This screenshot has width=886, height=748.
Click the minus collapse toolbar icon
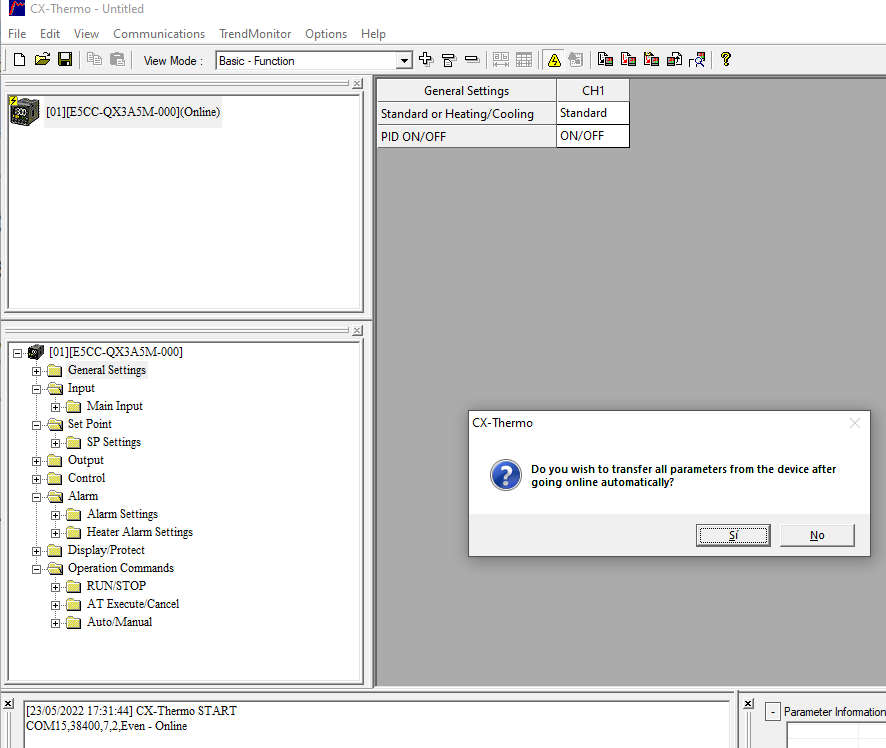click(472, 59)
